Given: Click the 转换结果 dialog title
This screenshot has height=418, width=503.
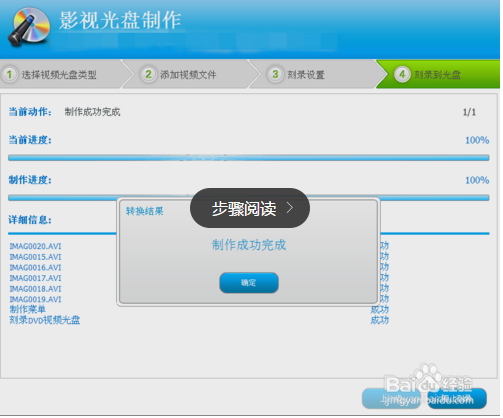Looking at the screenshot, I should (x=145, y=212).
